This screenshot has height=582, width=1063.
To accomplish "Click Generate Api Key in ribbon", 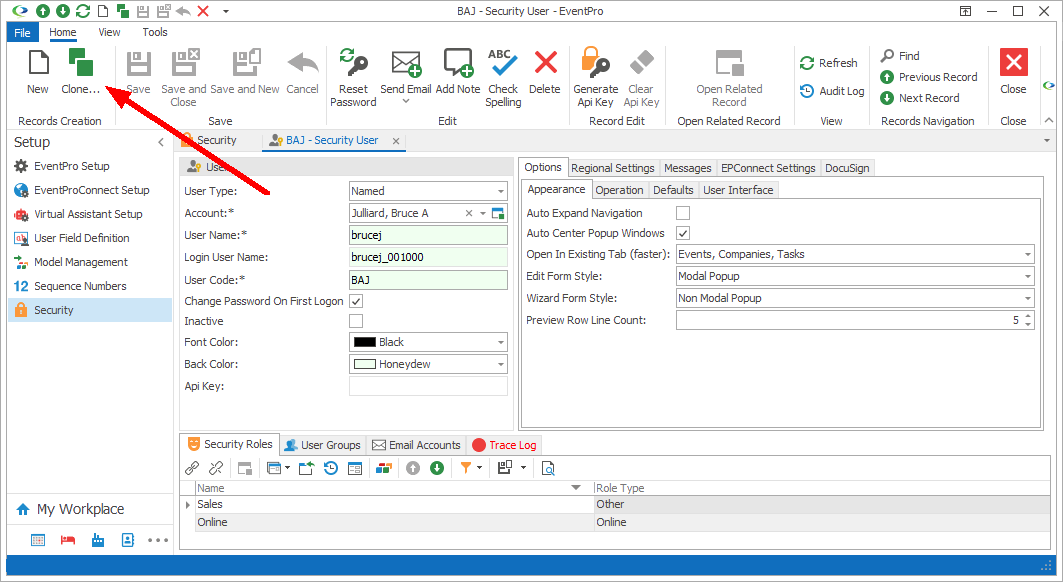I will [x=596, y=77].
